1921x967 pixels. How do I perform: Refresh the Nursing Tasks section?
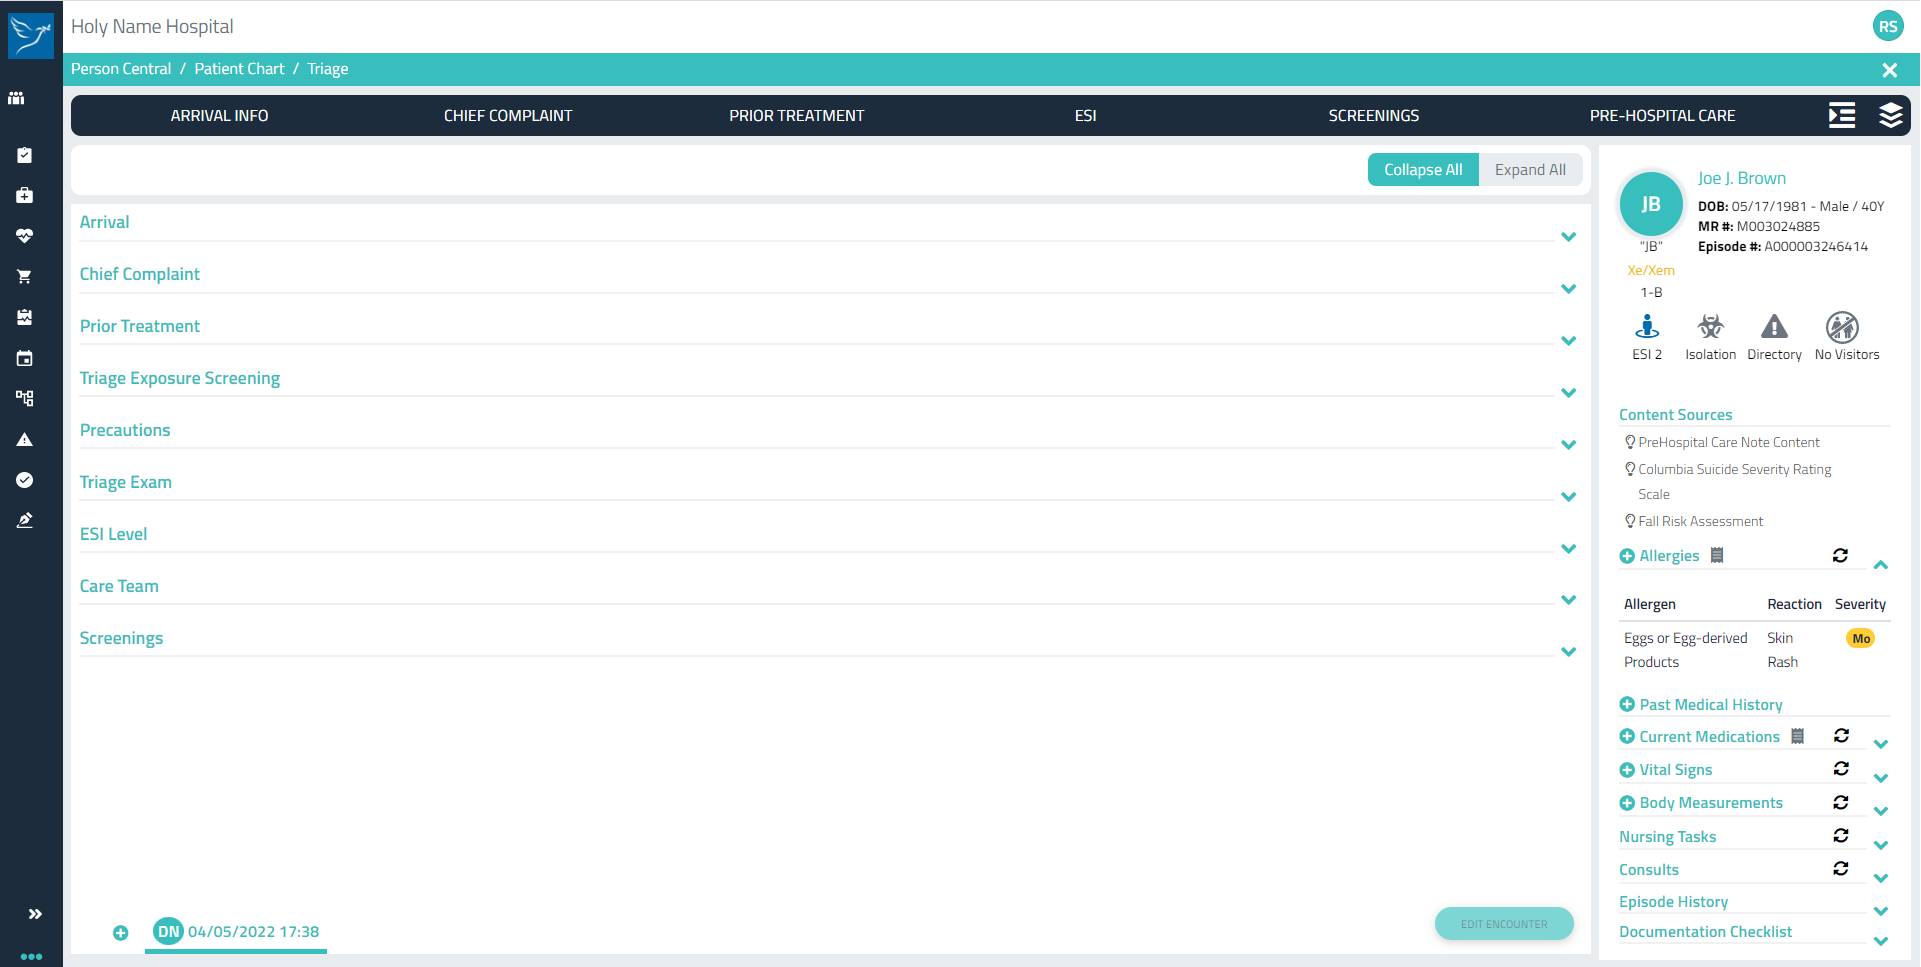pos(1841,836)
